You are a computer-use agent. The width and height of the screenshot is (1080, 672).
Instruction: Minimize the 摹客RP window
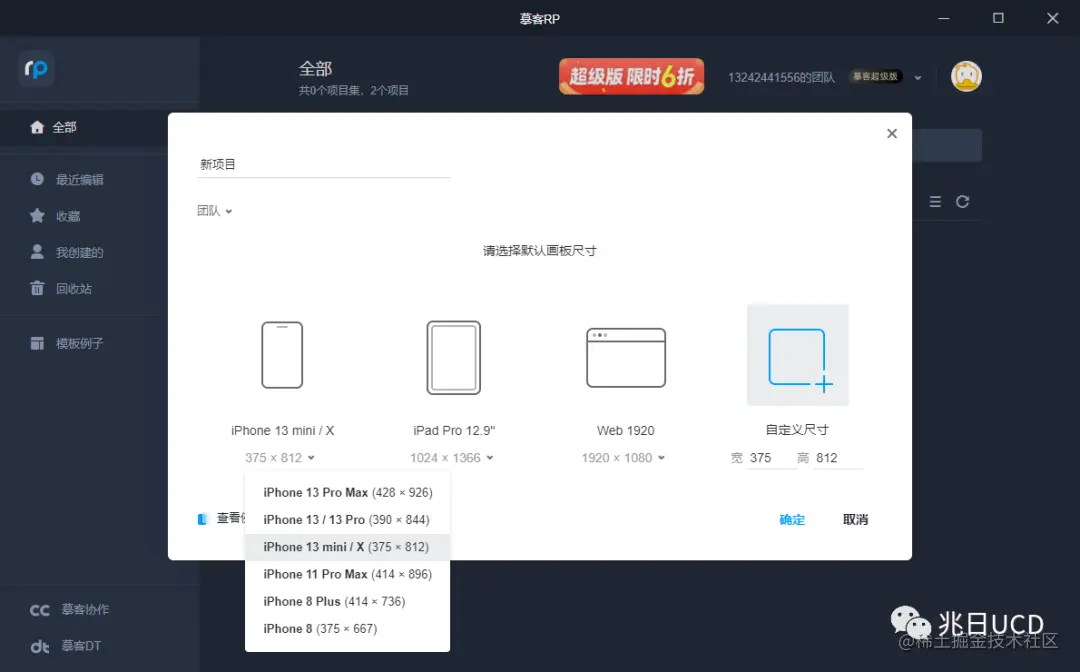click(944, 19)
